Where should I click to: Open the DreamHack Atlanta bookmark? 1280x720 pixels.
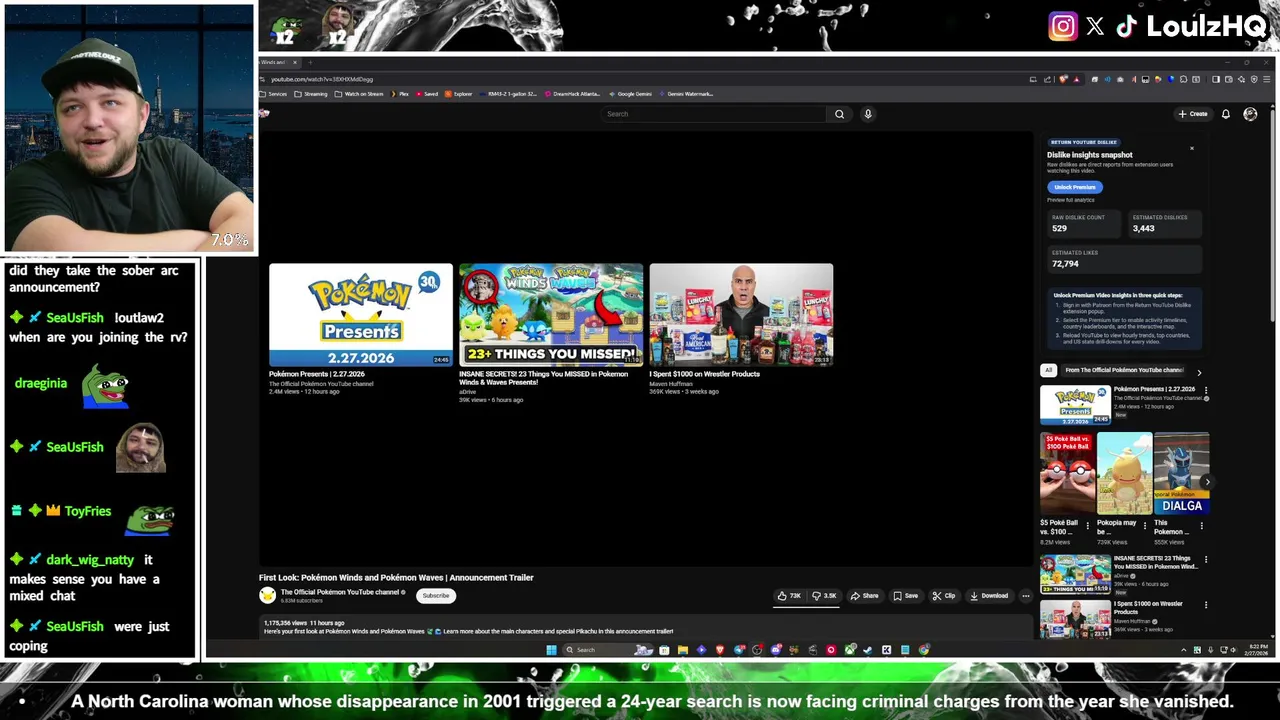pos(572,94)
